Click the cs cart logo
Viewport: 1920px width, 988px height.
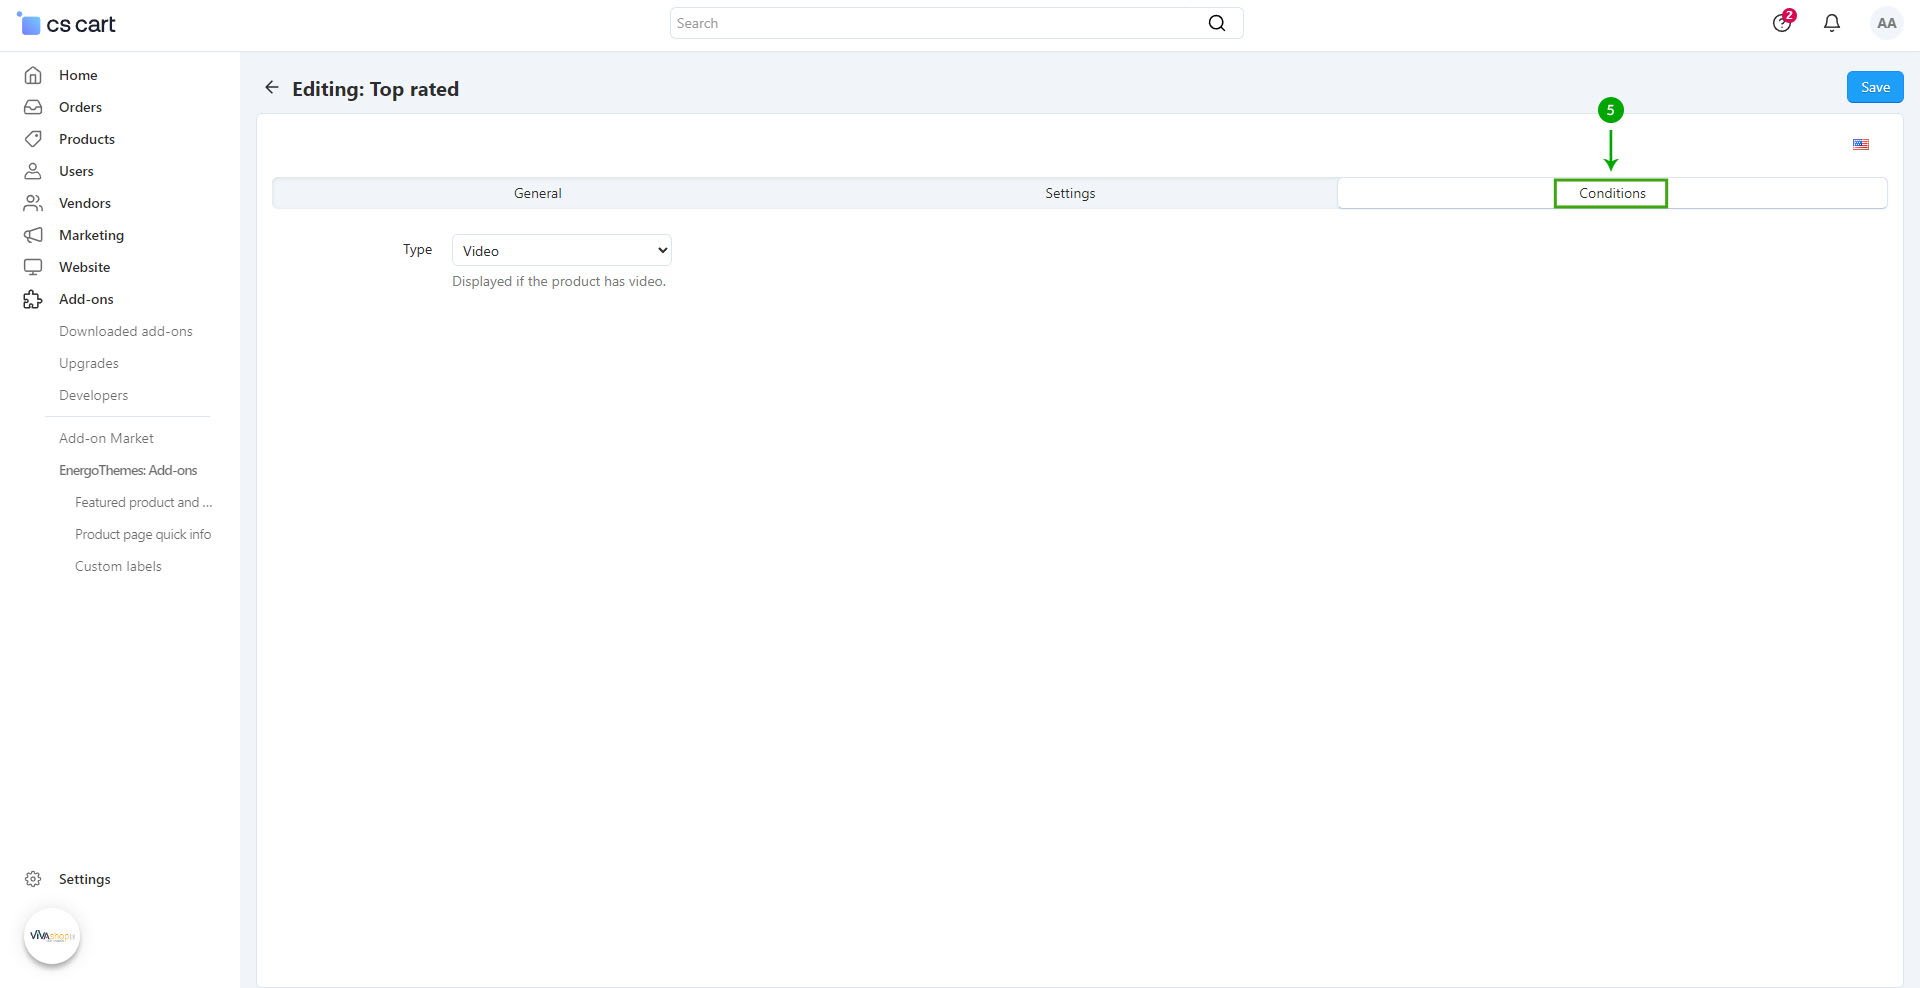[x=67, y=24]
